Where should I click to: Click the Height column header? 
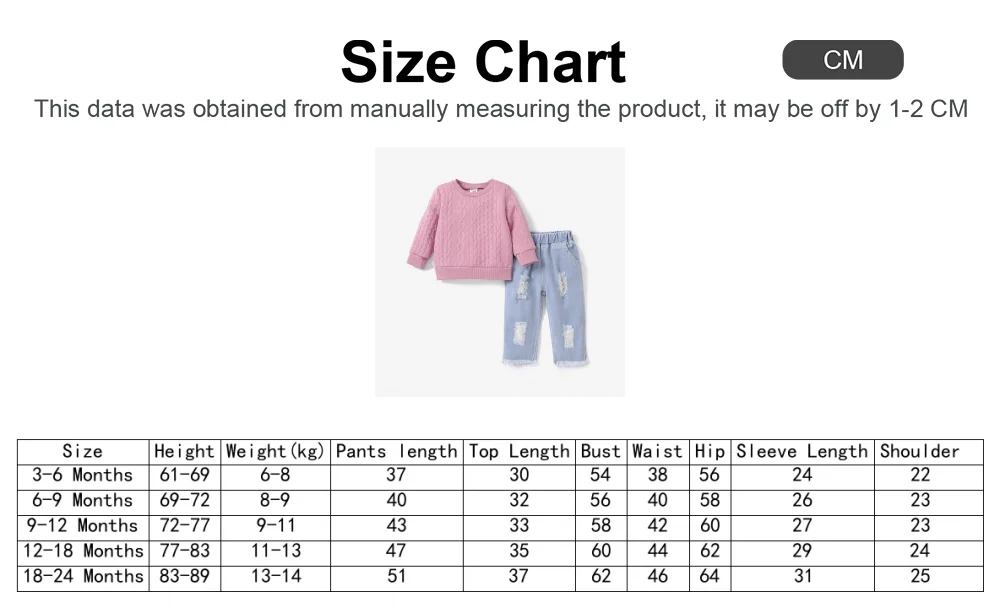point(184,452)
